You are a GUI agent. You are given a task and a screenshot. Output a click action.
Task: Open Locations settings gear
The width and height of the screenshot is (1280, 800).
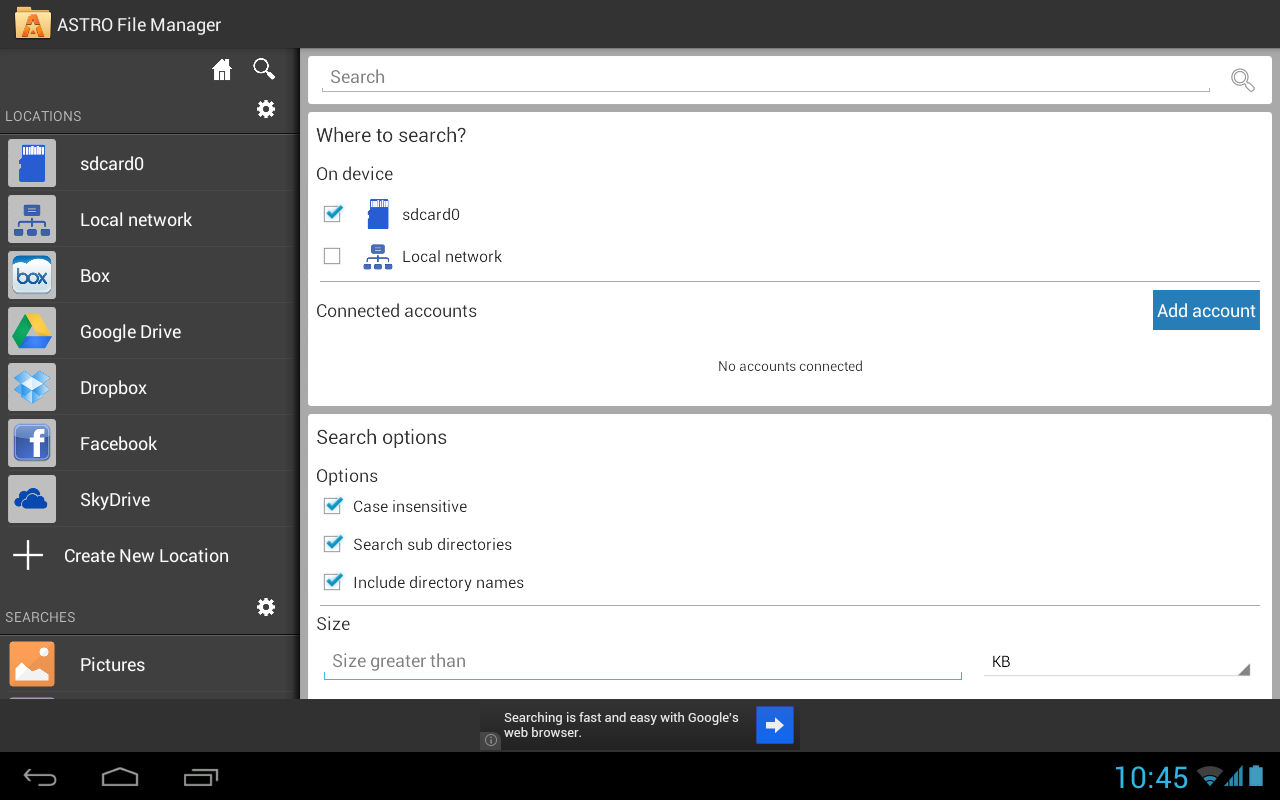point(266,109)
